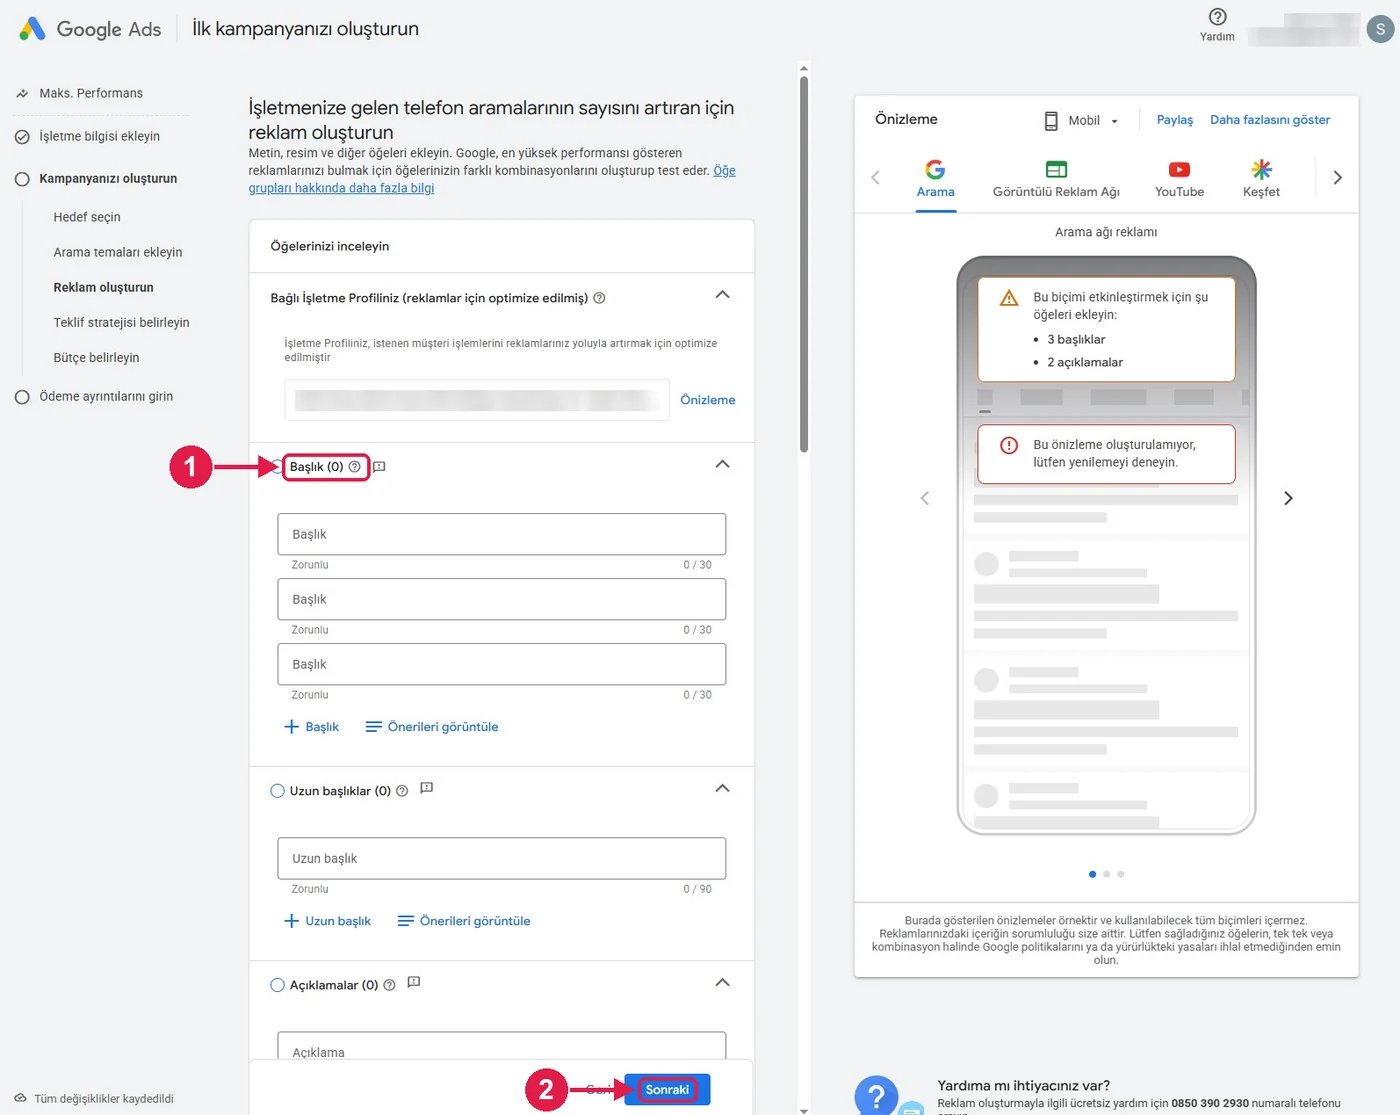Click Önerileri görüntüle under Uzun başlık
The image size is (1400, 1115).
click(464, 921)
